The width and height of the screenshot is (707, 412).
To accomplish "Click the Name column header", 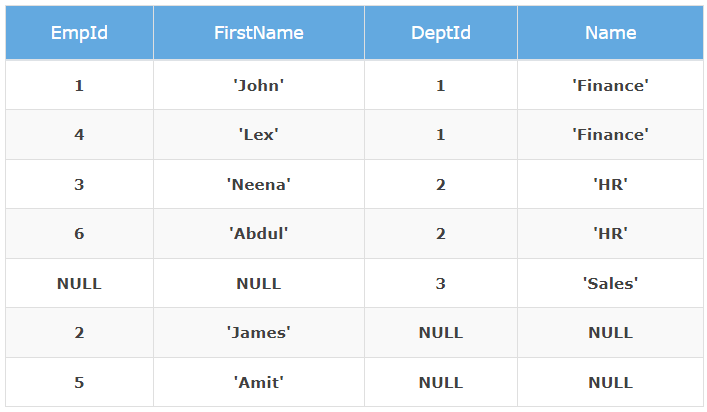I will pos(610,33).
